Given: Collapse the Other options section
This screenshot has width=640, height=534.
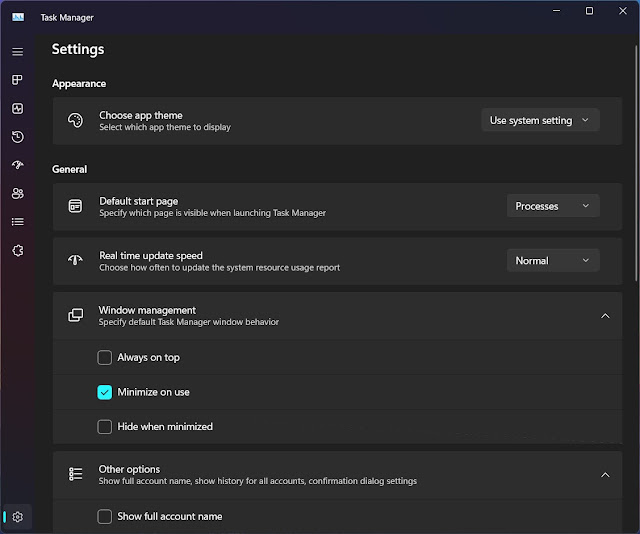Looking at the screenshot, I should point(605,474).
